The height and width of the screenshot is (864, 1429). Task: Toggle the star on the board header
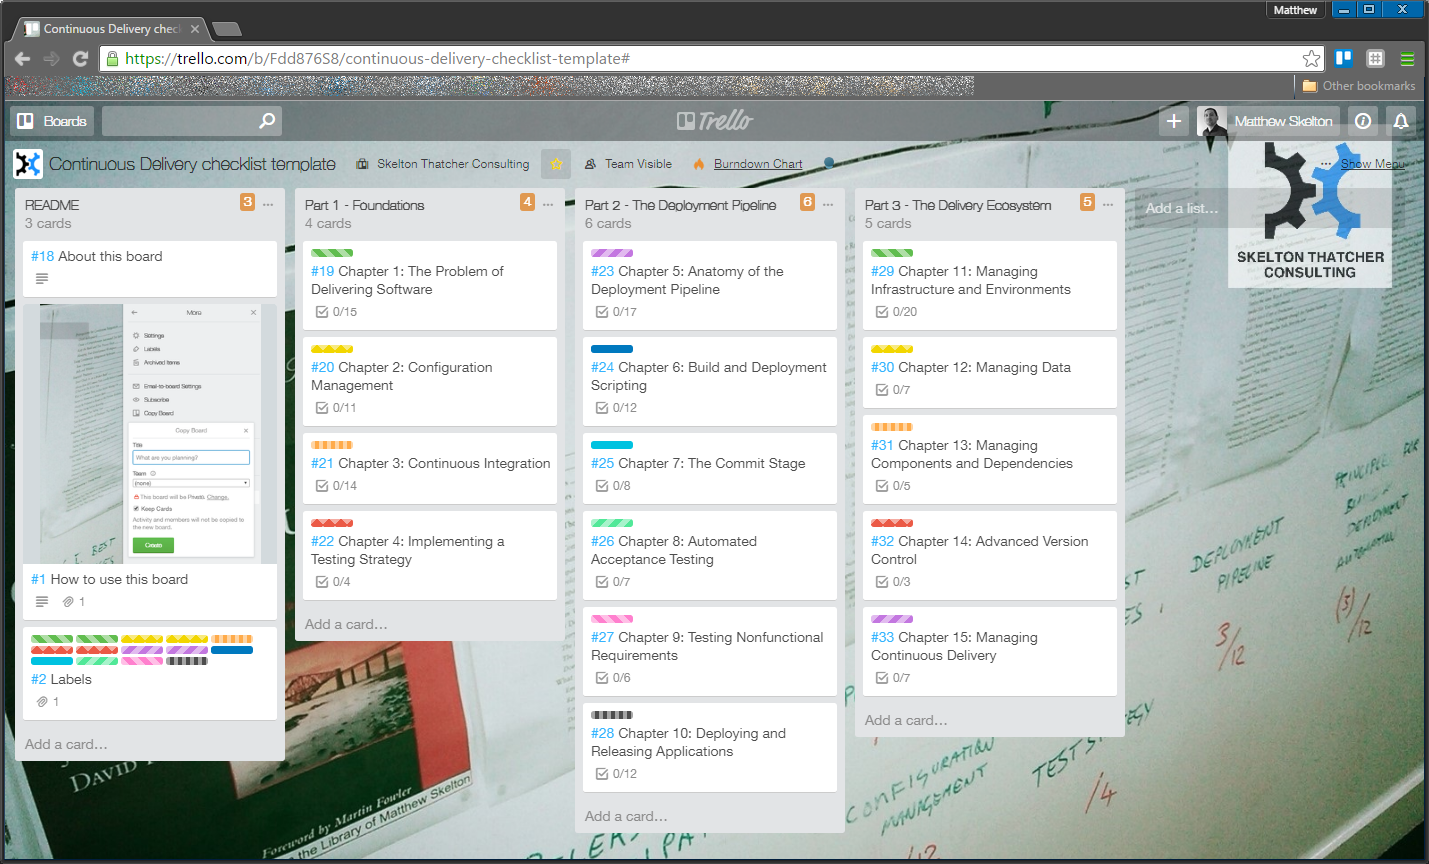[x=556, y=164]
